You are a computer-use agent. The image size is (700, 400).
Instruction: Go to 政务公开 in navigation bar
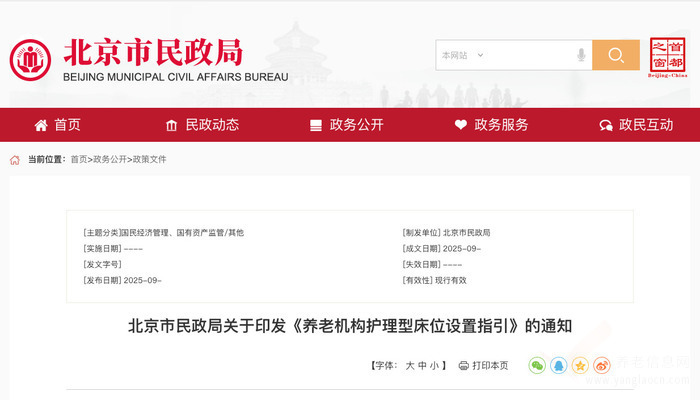click(x=346, y=125)
